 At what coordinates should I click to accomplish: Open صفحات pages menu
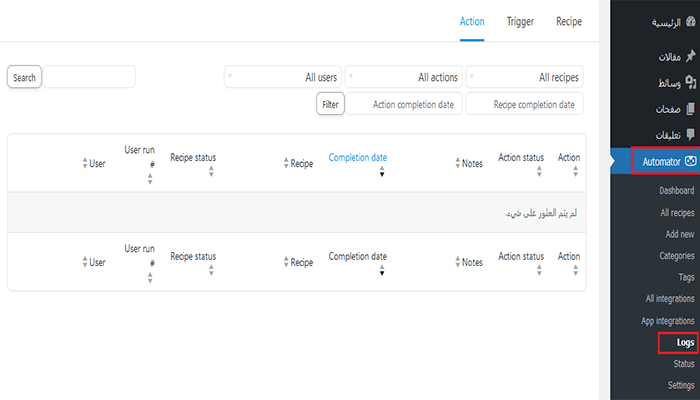(668, 109)
